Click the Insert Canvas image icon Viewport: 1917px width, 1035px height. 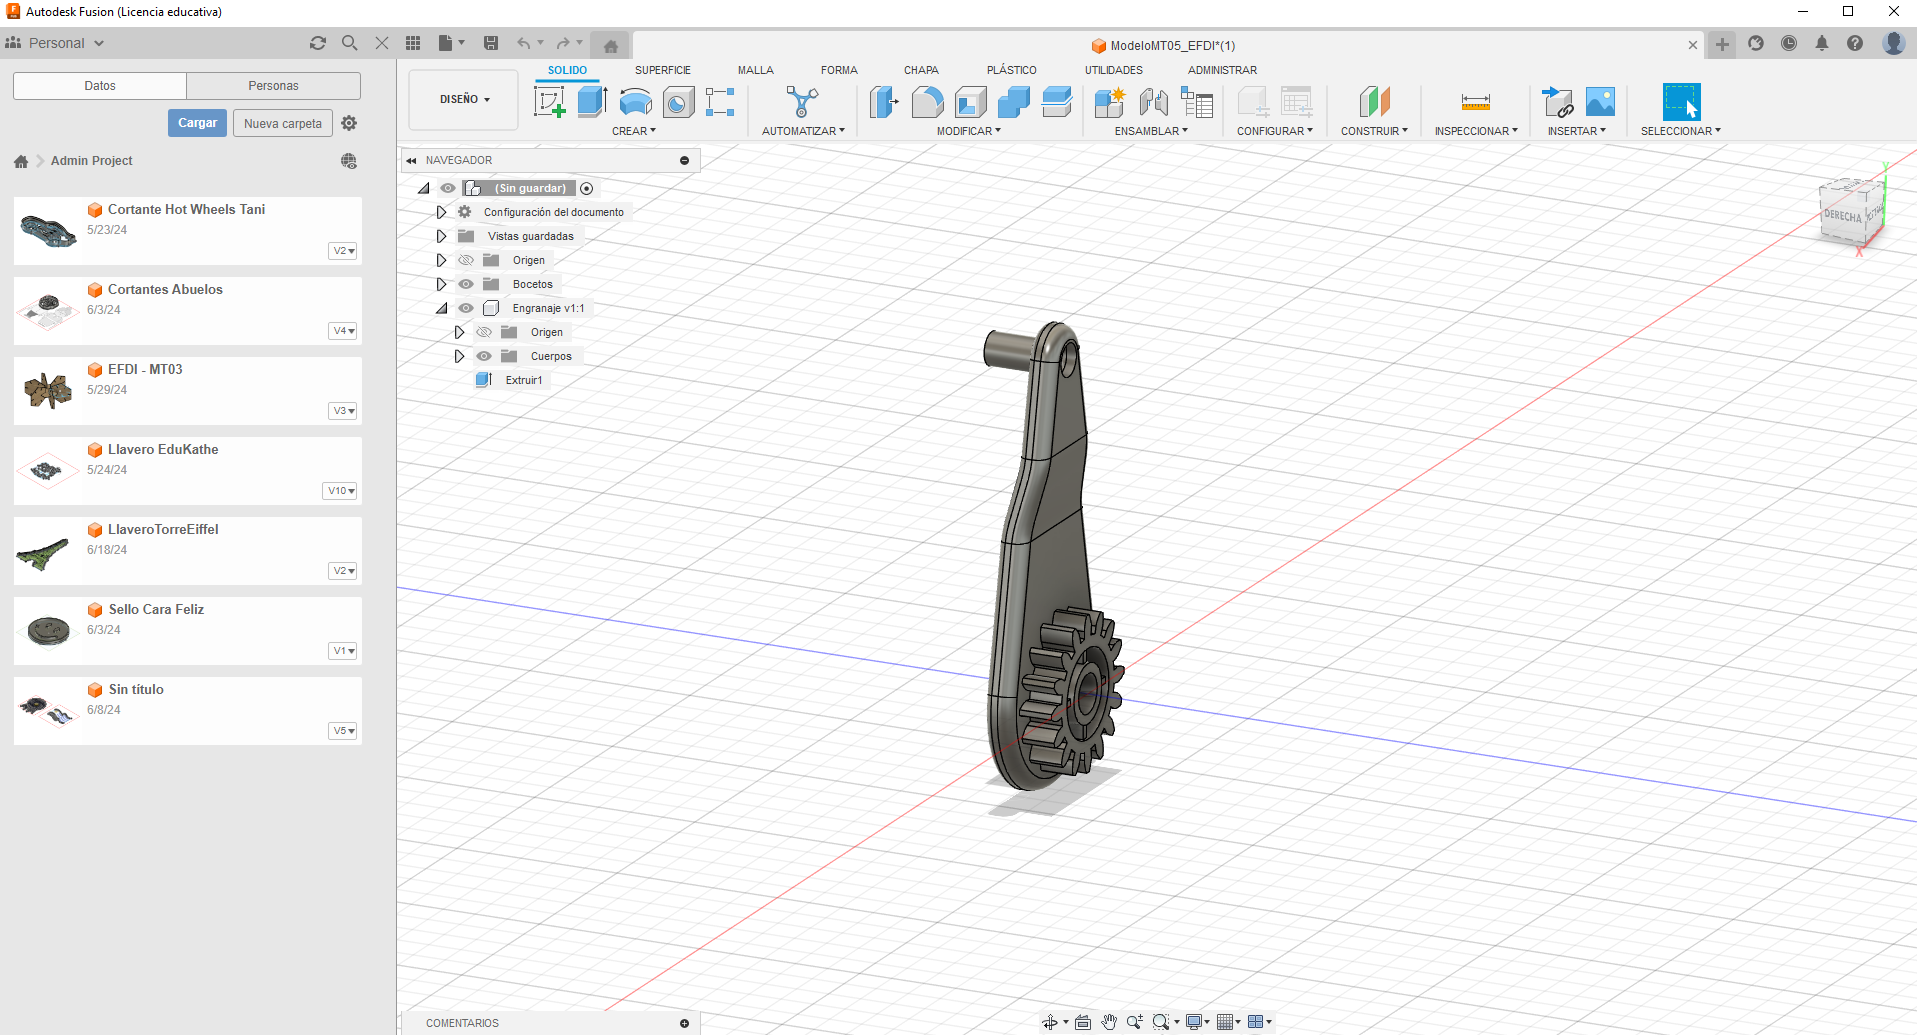coord(1600,102)
